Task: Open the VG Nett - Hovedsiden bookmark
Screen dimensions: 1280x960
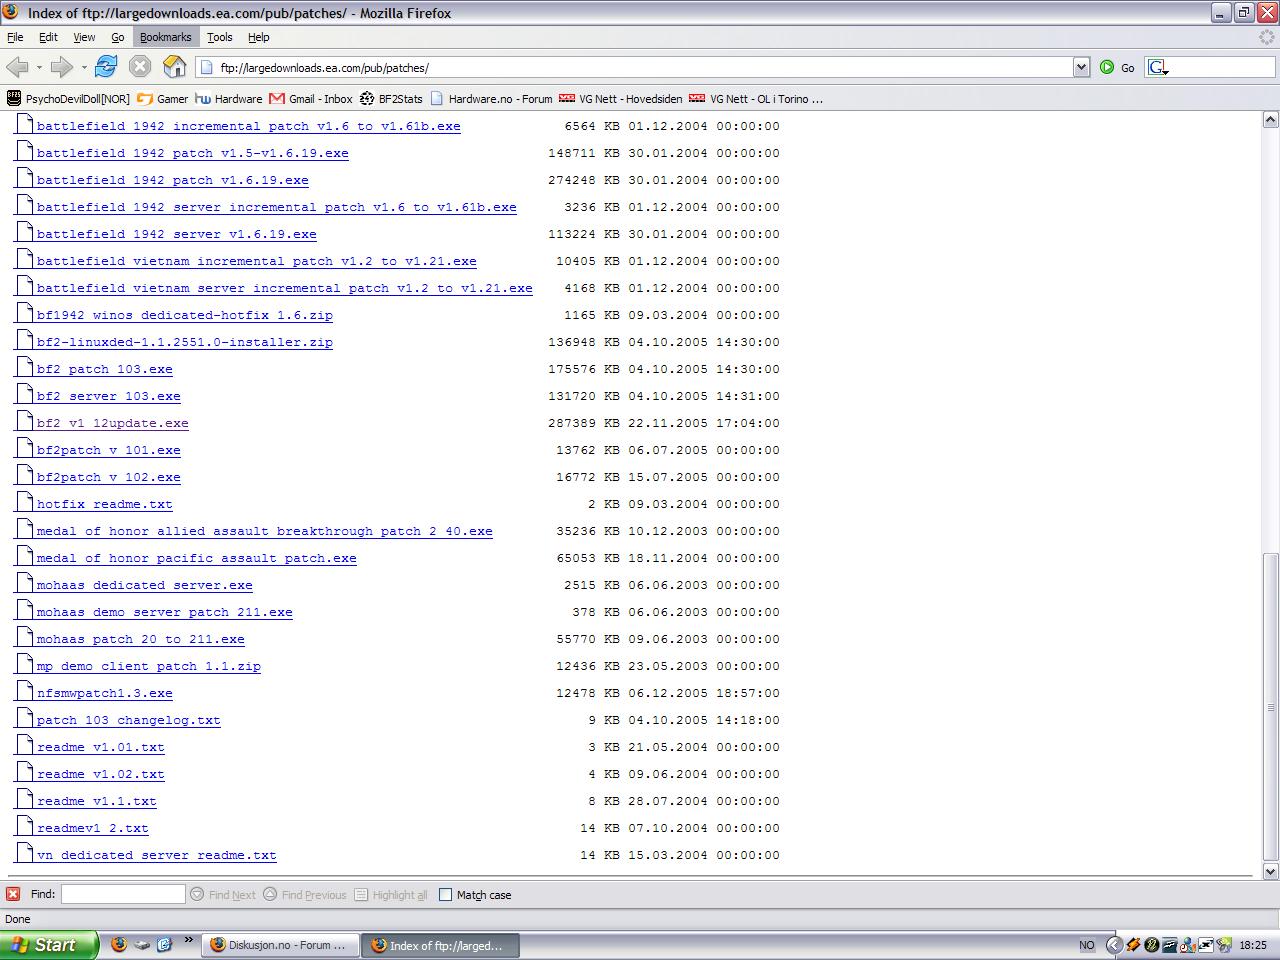Action: click(621, 99)
